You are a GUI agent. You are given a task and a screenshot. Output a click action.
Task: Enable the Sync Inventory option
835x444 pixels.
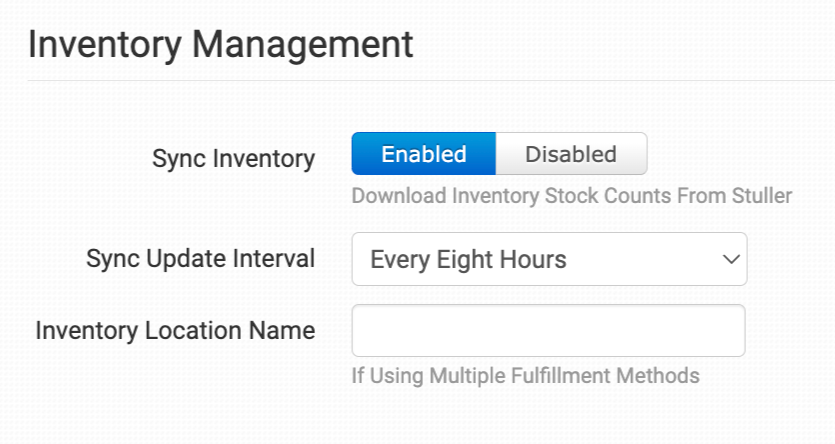424,154
